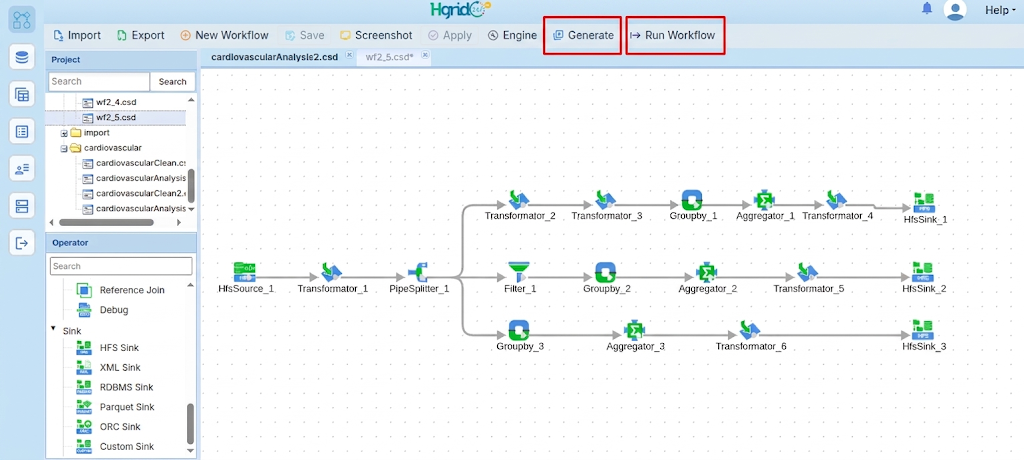Viewport: 1024px width, 460px height.
Task: Switch to cardiovascularAnalysie2.csd tab
Action: tap(274, 57)
